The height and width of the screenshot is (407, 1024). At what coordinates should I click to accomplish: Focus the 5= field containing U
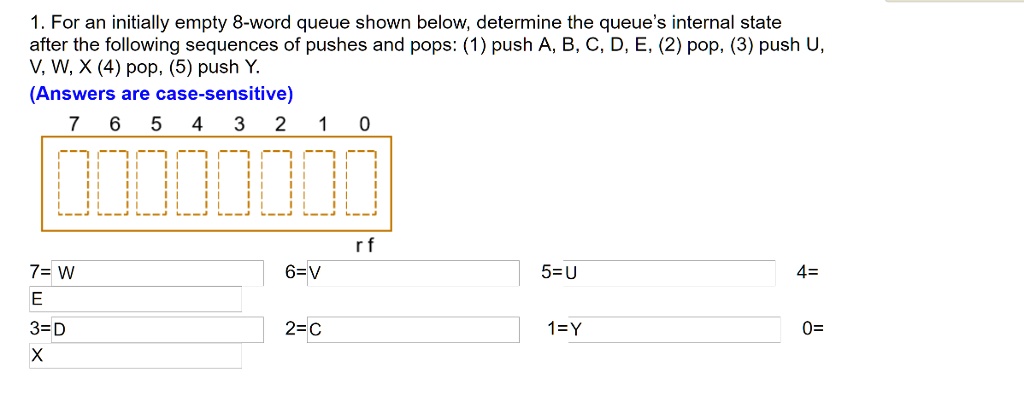(669, 273)
